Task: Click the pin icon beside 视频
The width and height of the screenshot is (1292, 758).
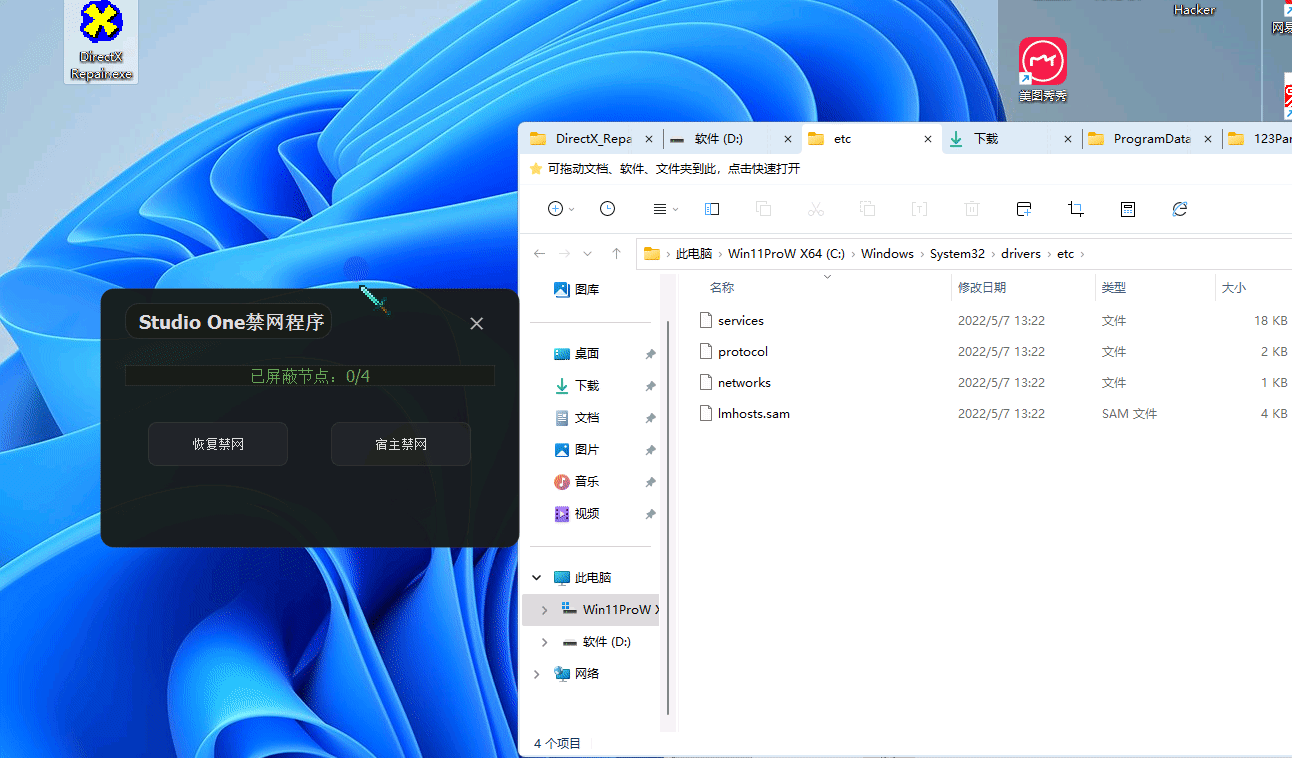Action: click(650, 514)
